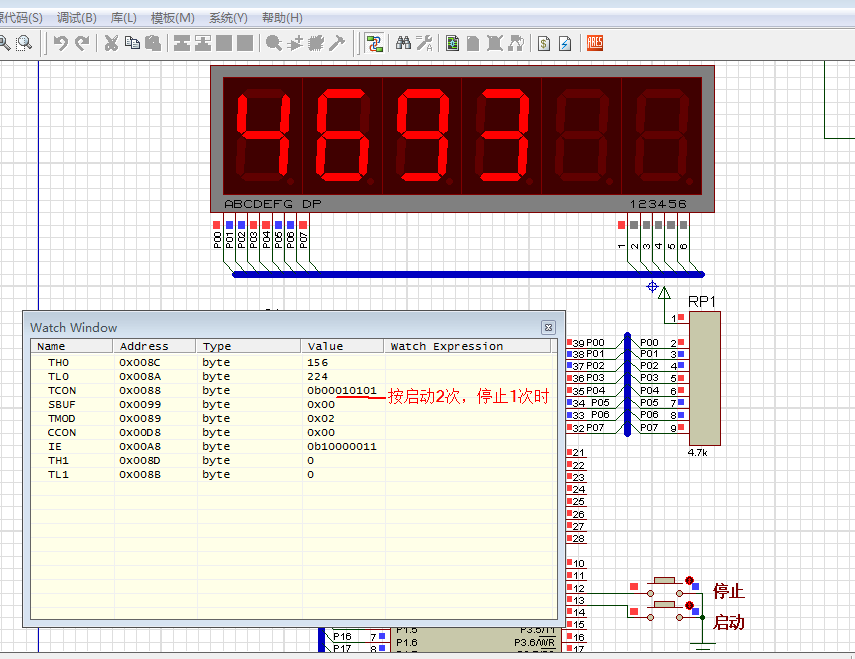Click the Undo arrow in the toolbar

click(61, 43)
